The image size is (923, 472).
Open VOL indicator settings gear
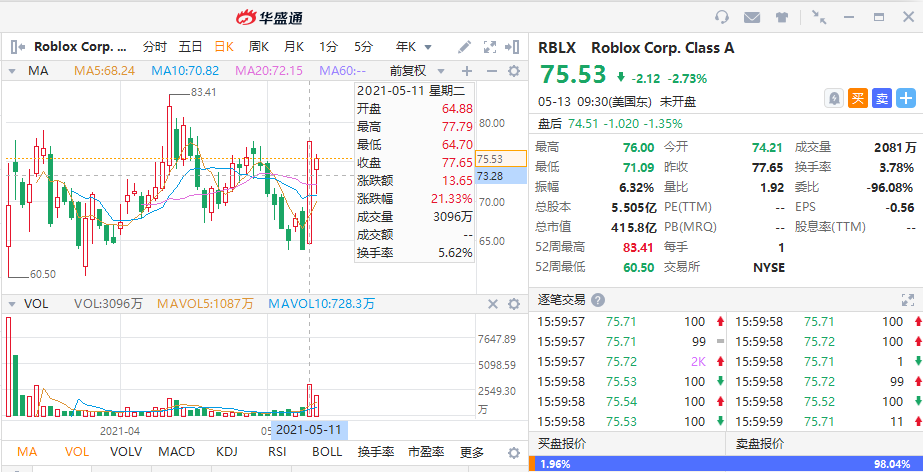514,304
